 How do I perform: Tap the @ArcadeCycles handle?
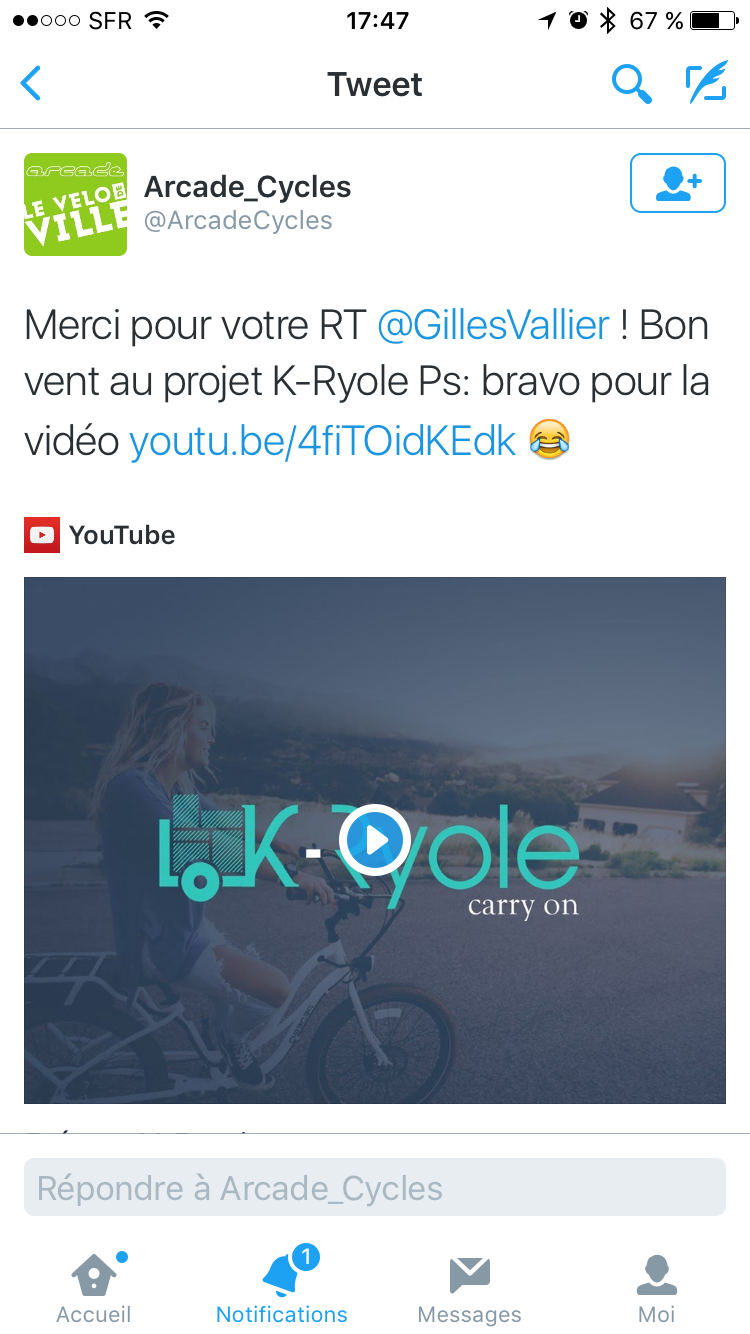point(238,221)
